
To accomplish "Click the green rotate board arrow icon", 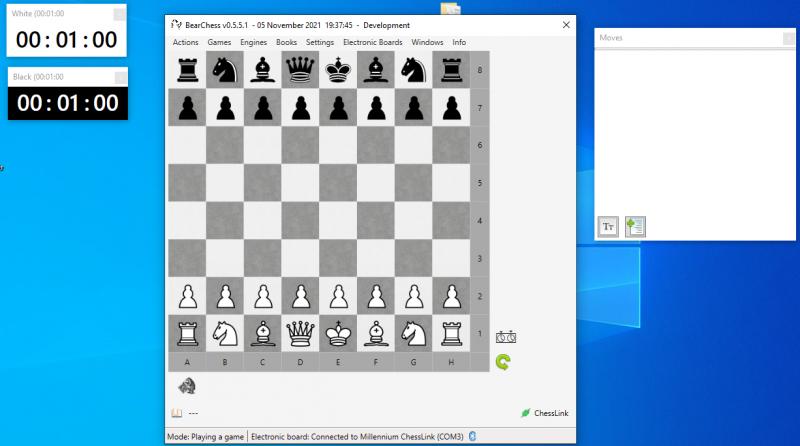I will [x=504, y=362].
